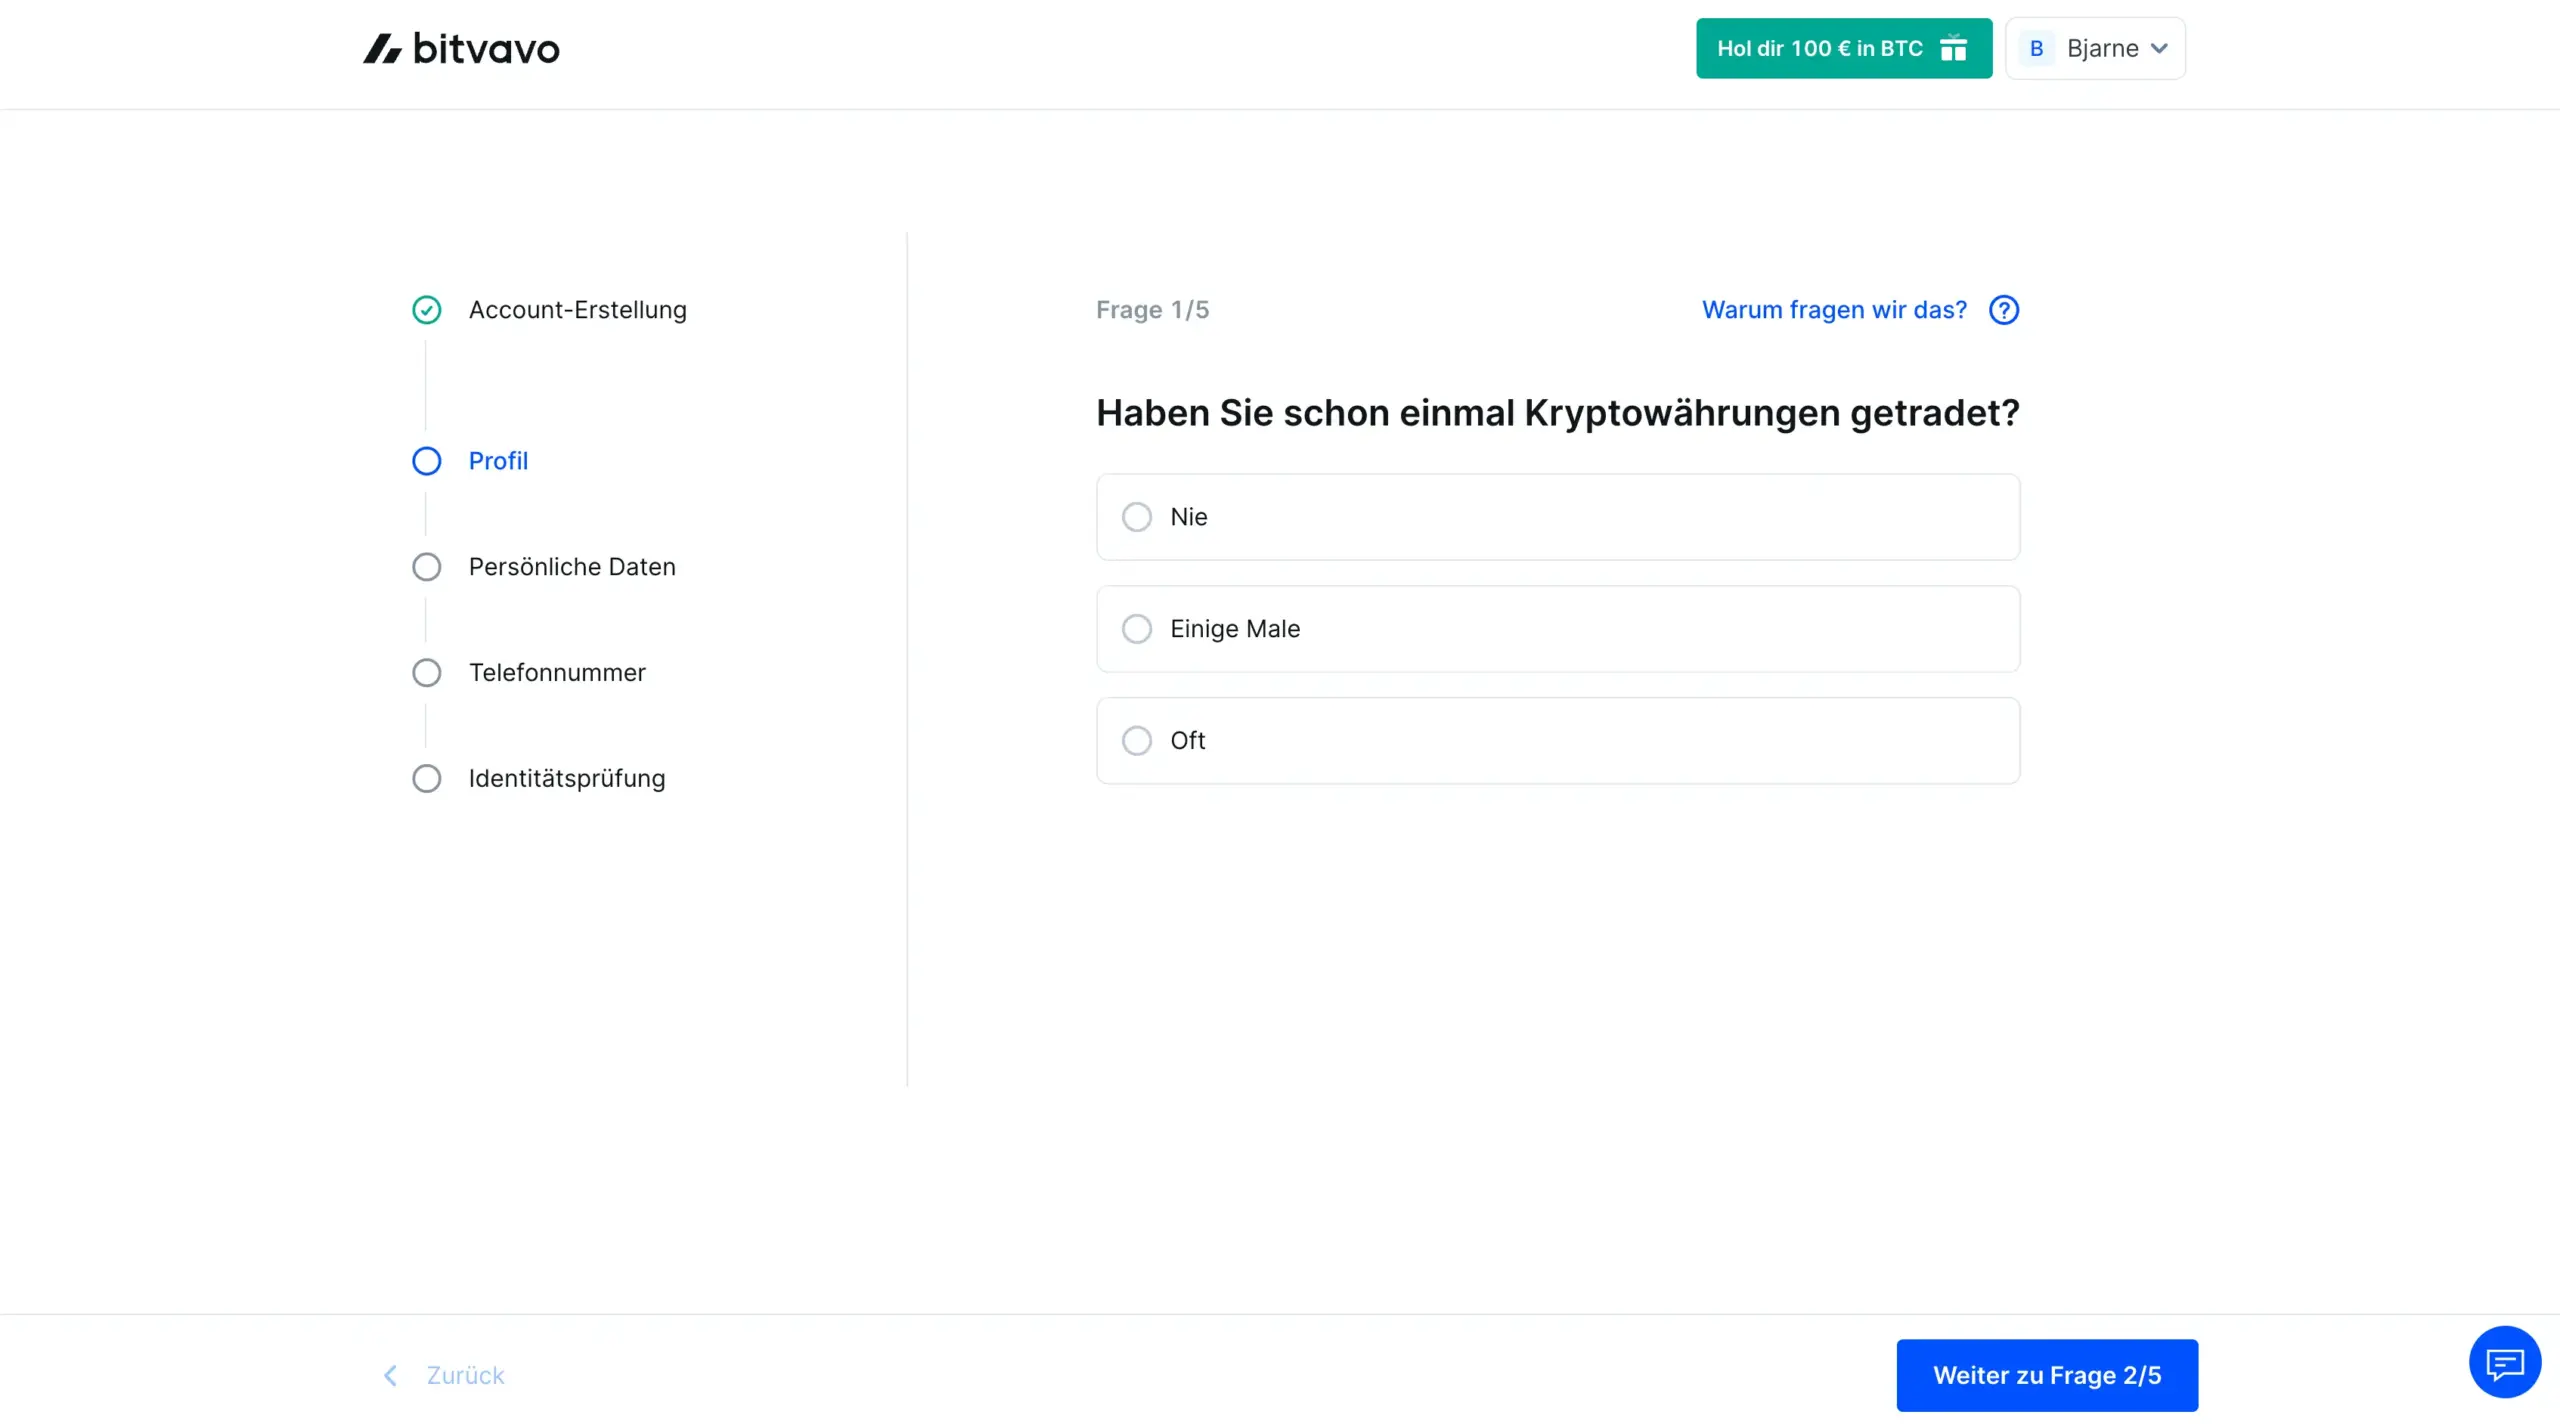Click the Zurück link
The width and height of the screenshot is (2560, 1424).
coord(465,1375)
